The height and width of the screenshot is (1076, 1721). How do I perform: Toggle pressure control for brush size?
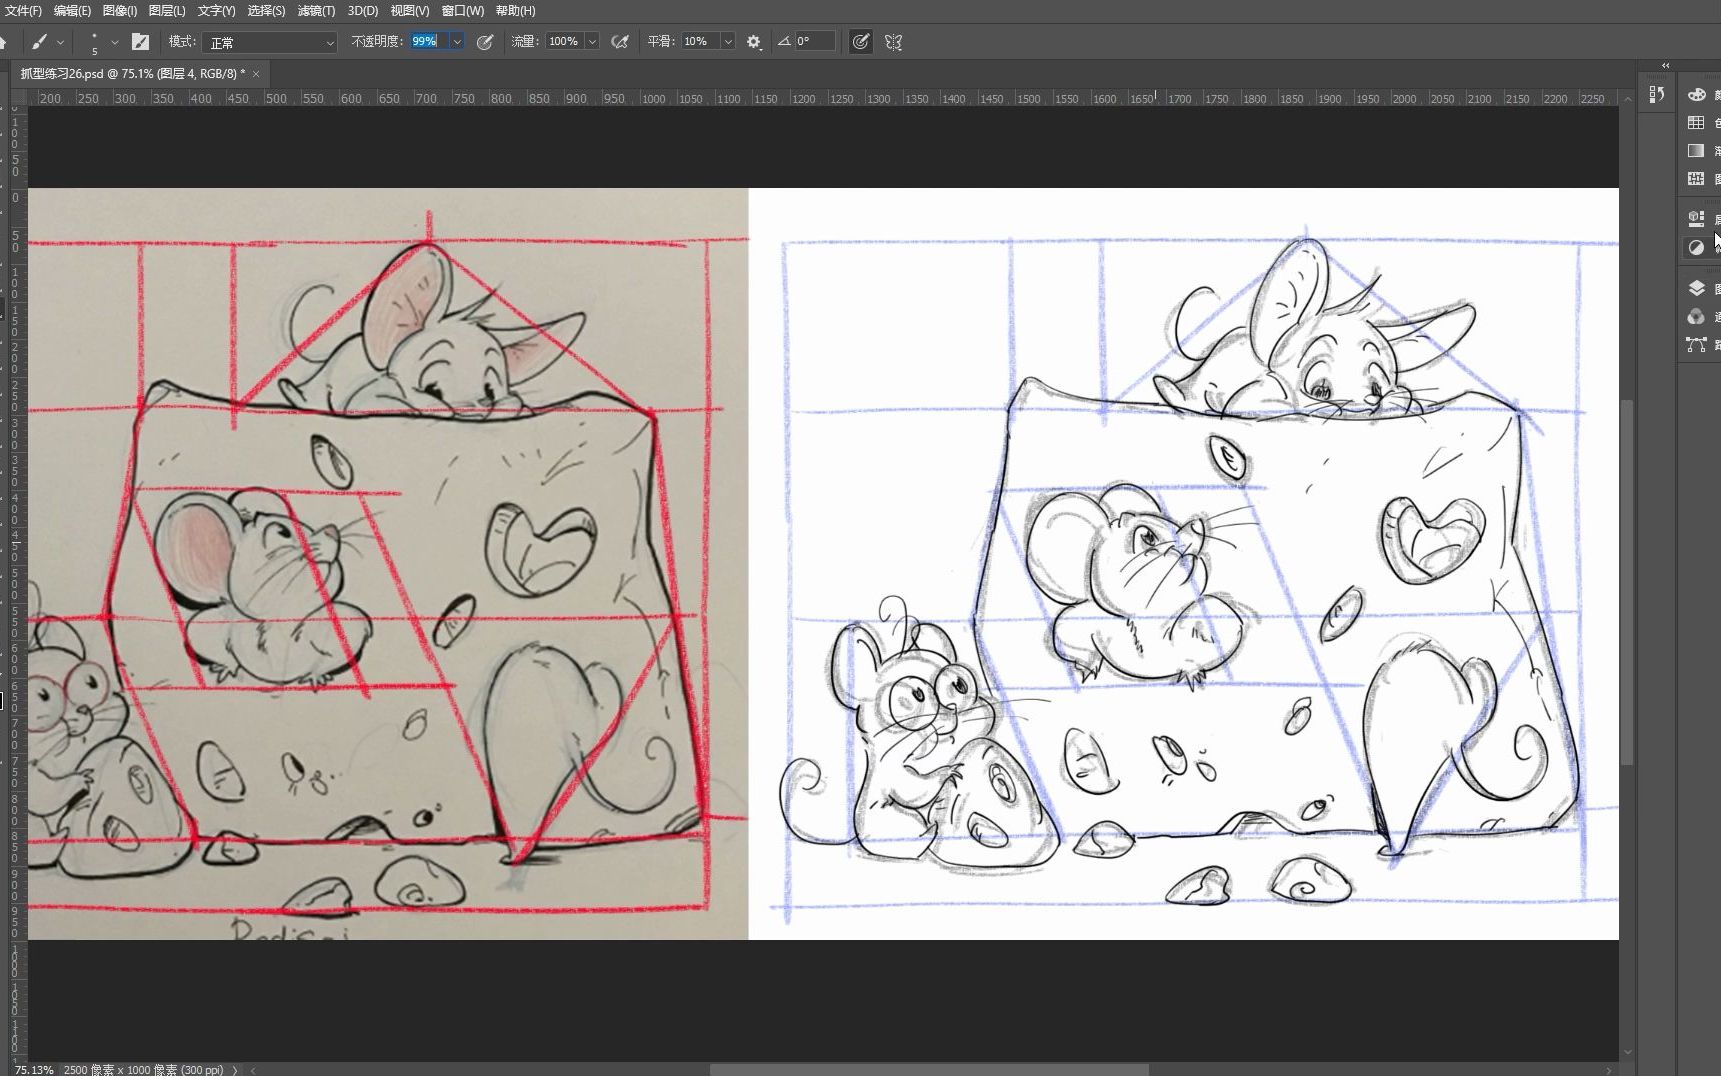(x=860, y=42)
